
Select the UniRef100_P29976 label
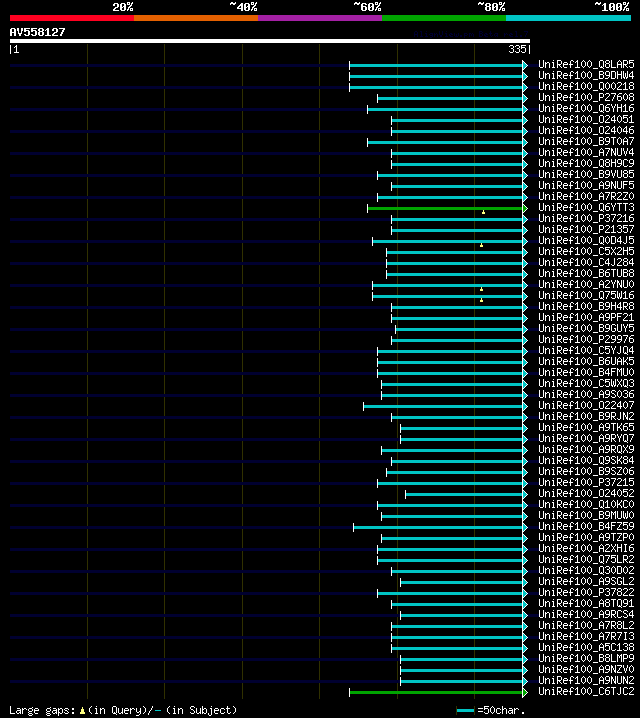(x=586, y=339)
